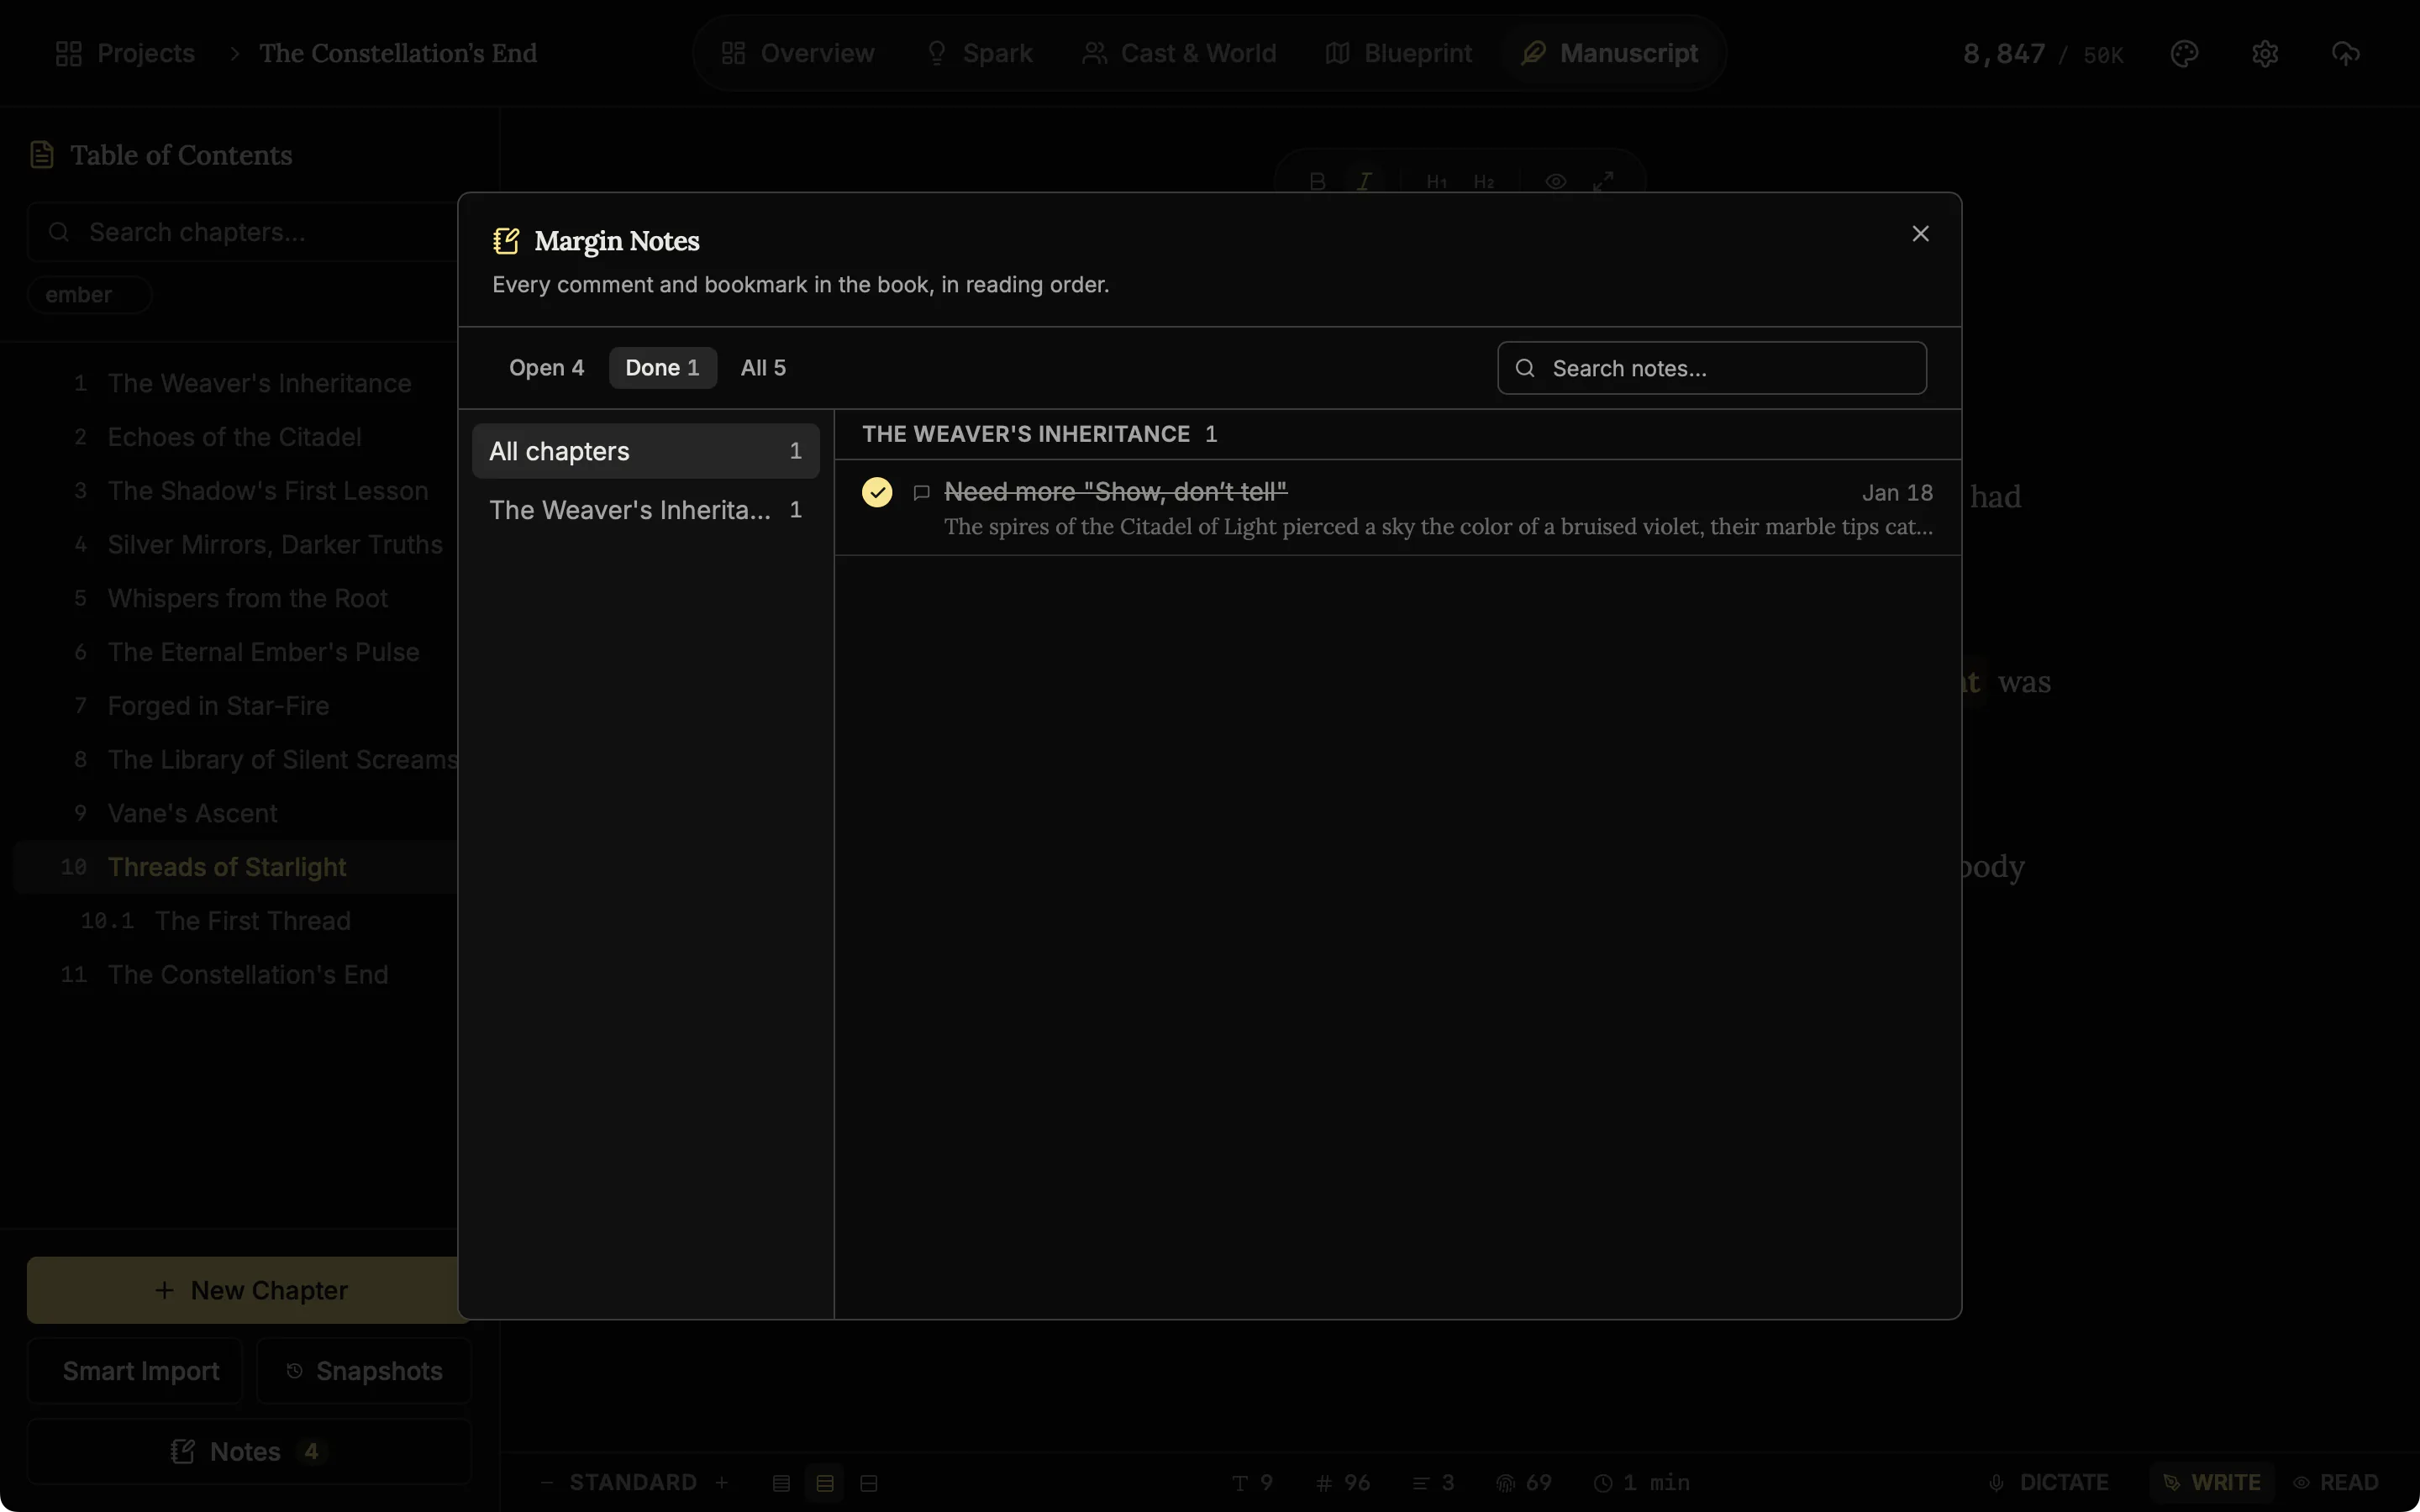This screenshot has width=2420, height=1512.
Task: Close the Margin Notes dialog
Action: pyautogui.click(x=1920, y=233)
